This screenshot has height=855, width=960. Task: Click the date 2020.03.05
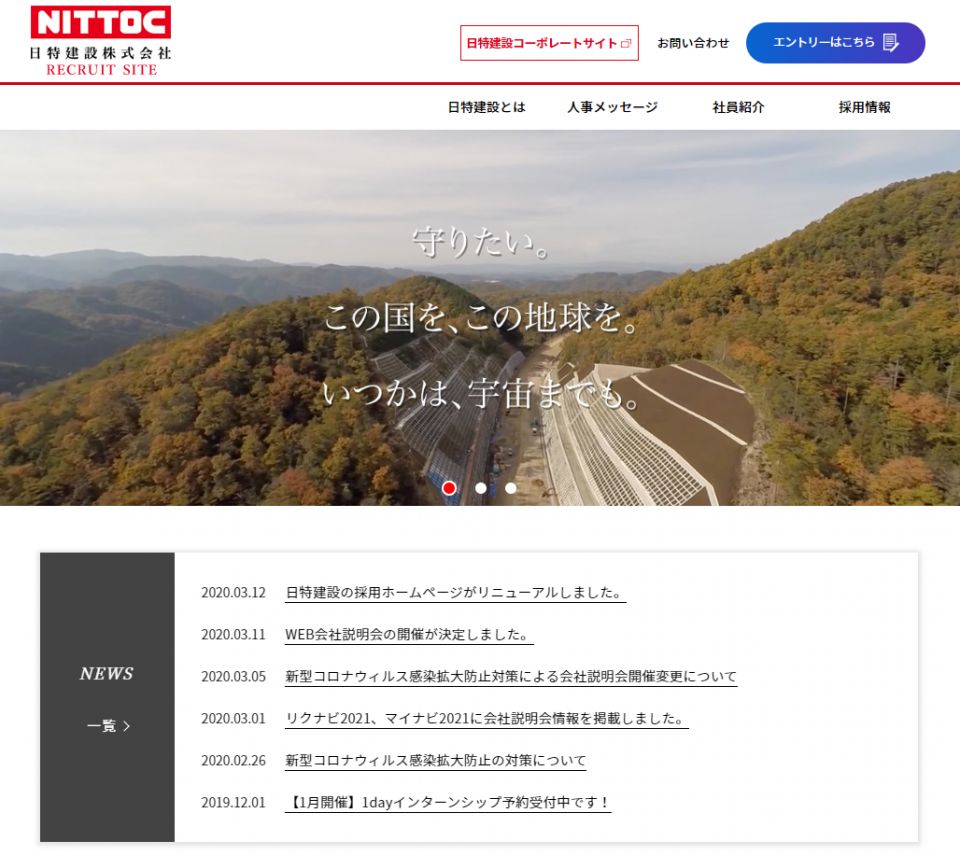[x=233, y=676]
